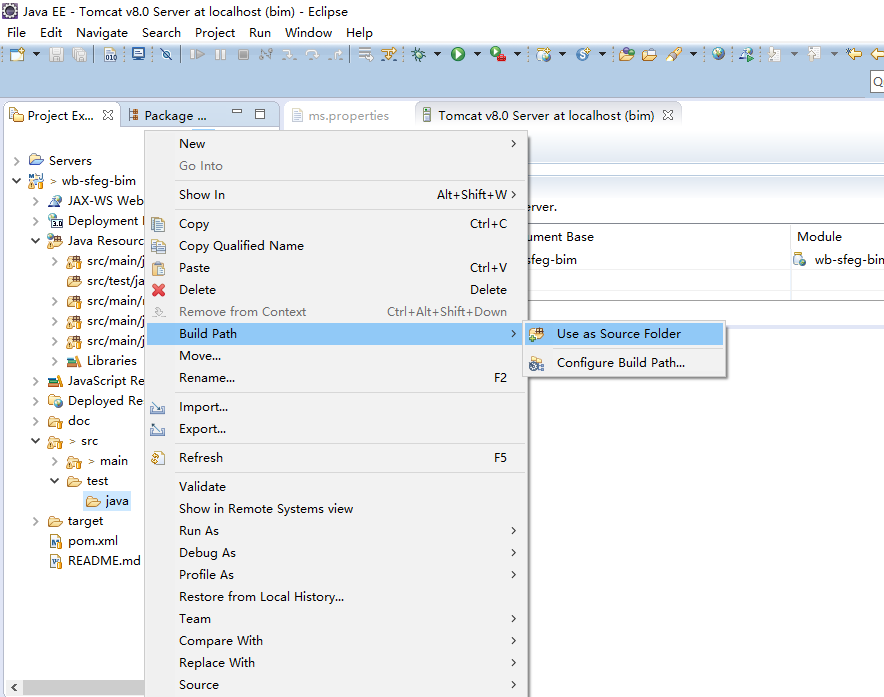Image resolution: width=884 pixels, height=697 pixels.
Task: Click the green Run icon
Action: click(458, 54)
